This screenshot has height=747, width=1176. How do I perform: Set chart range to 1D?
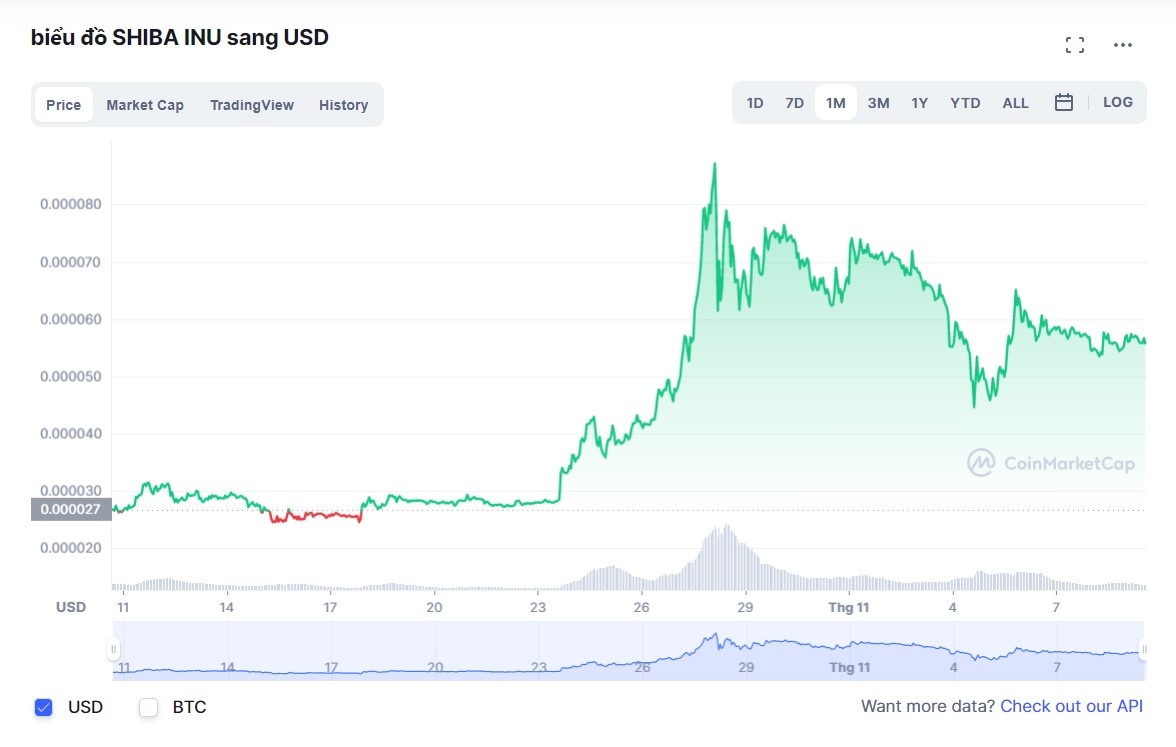click(755, 103)
